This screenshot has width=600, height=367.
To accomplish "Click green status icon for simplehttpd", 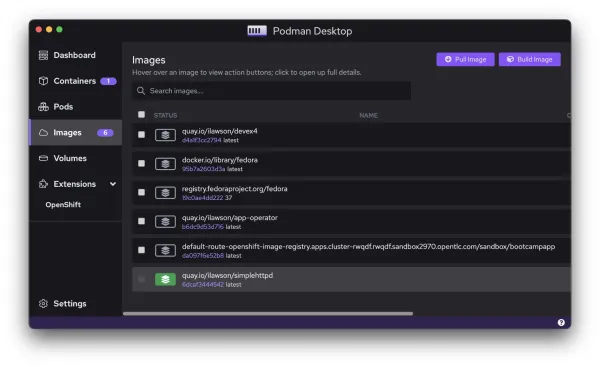I will coord(165,279).
